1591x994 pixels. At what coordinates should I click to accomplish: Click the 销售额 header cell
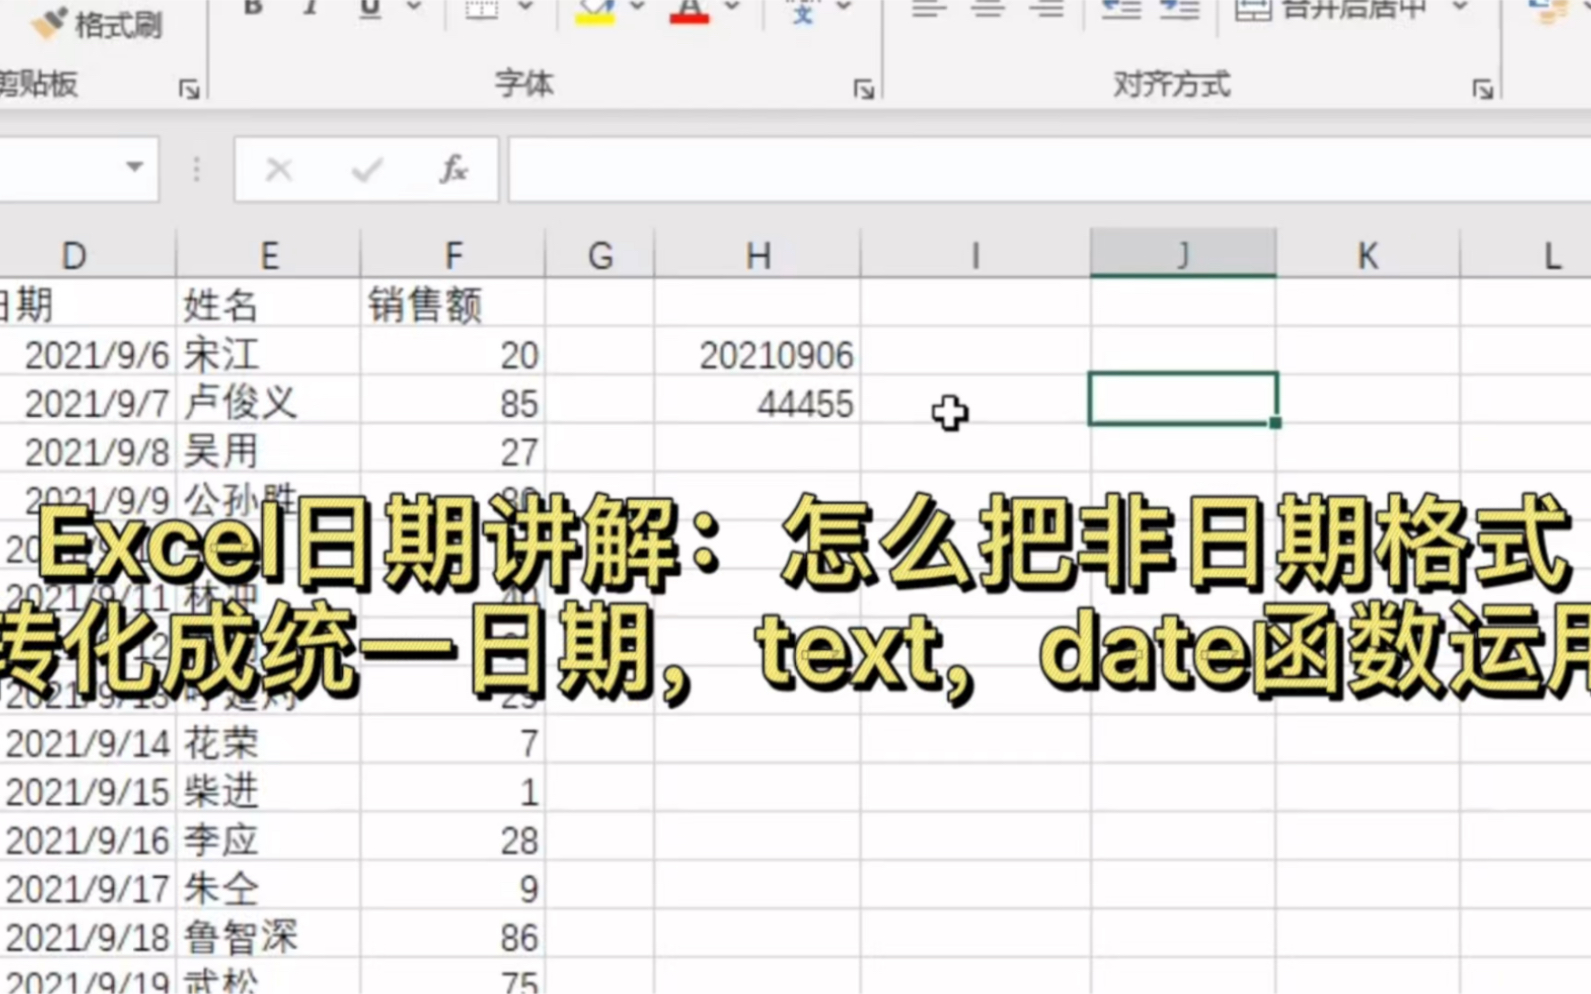[x=453, y=304]
